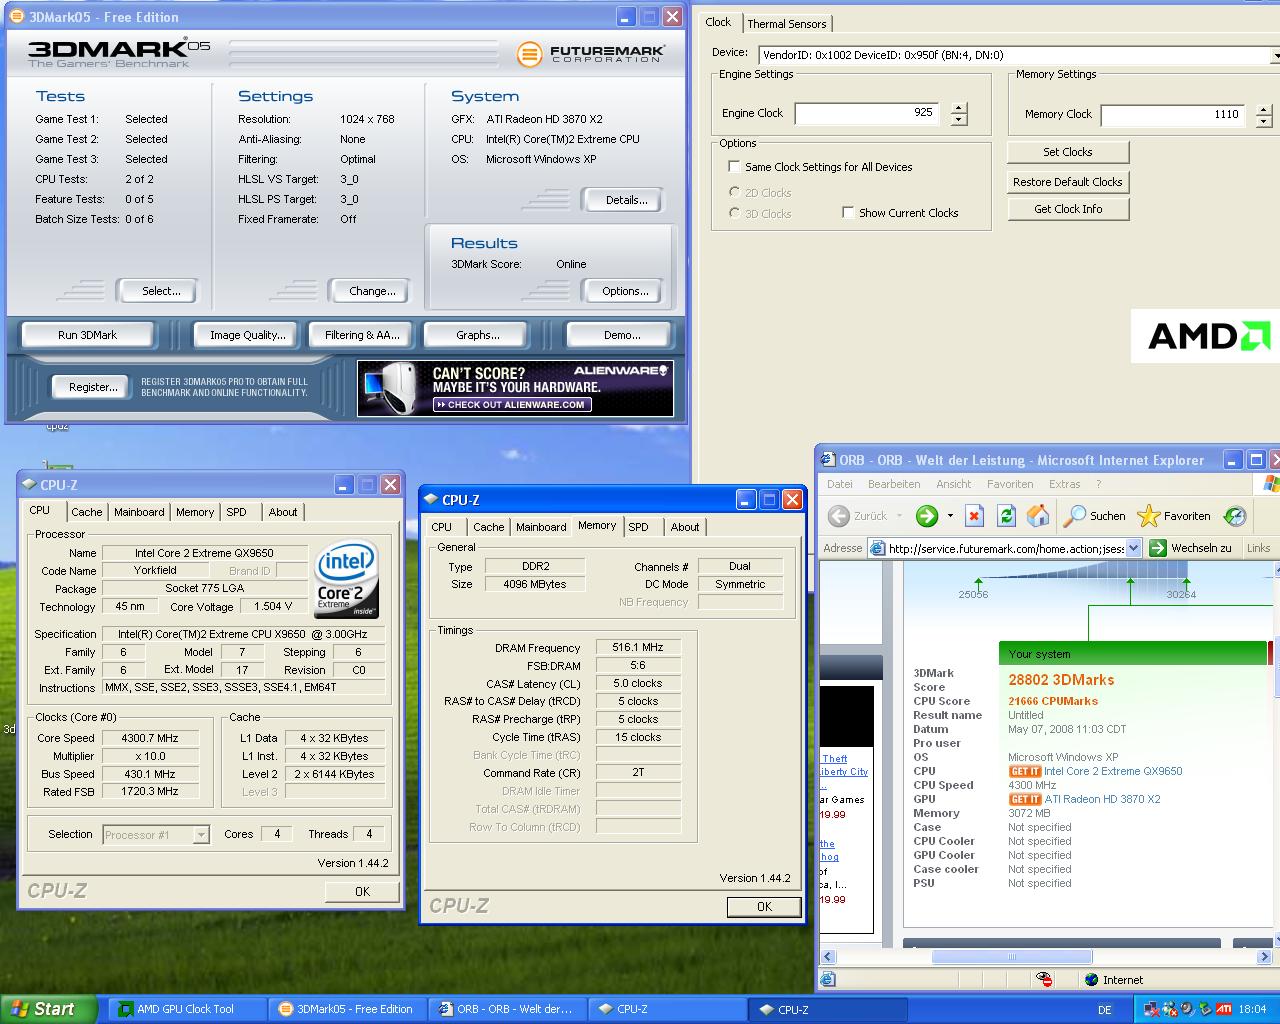
Task: Click the Set Clocks button
Action: (1068, 152)
